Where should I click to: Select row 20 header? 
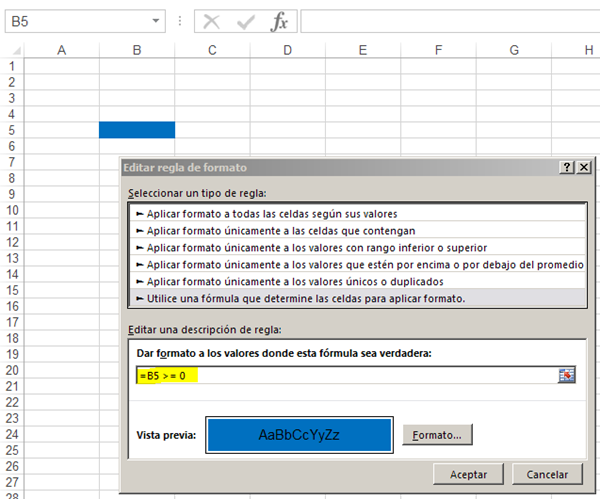tap(12, 370)
